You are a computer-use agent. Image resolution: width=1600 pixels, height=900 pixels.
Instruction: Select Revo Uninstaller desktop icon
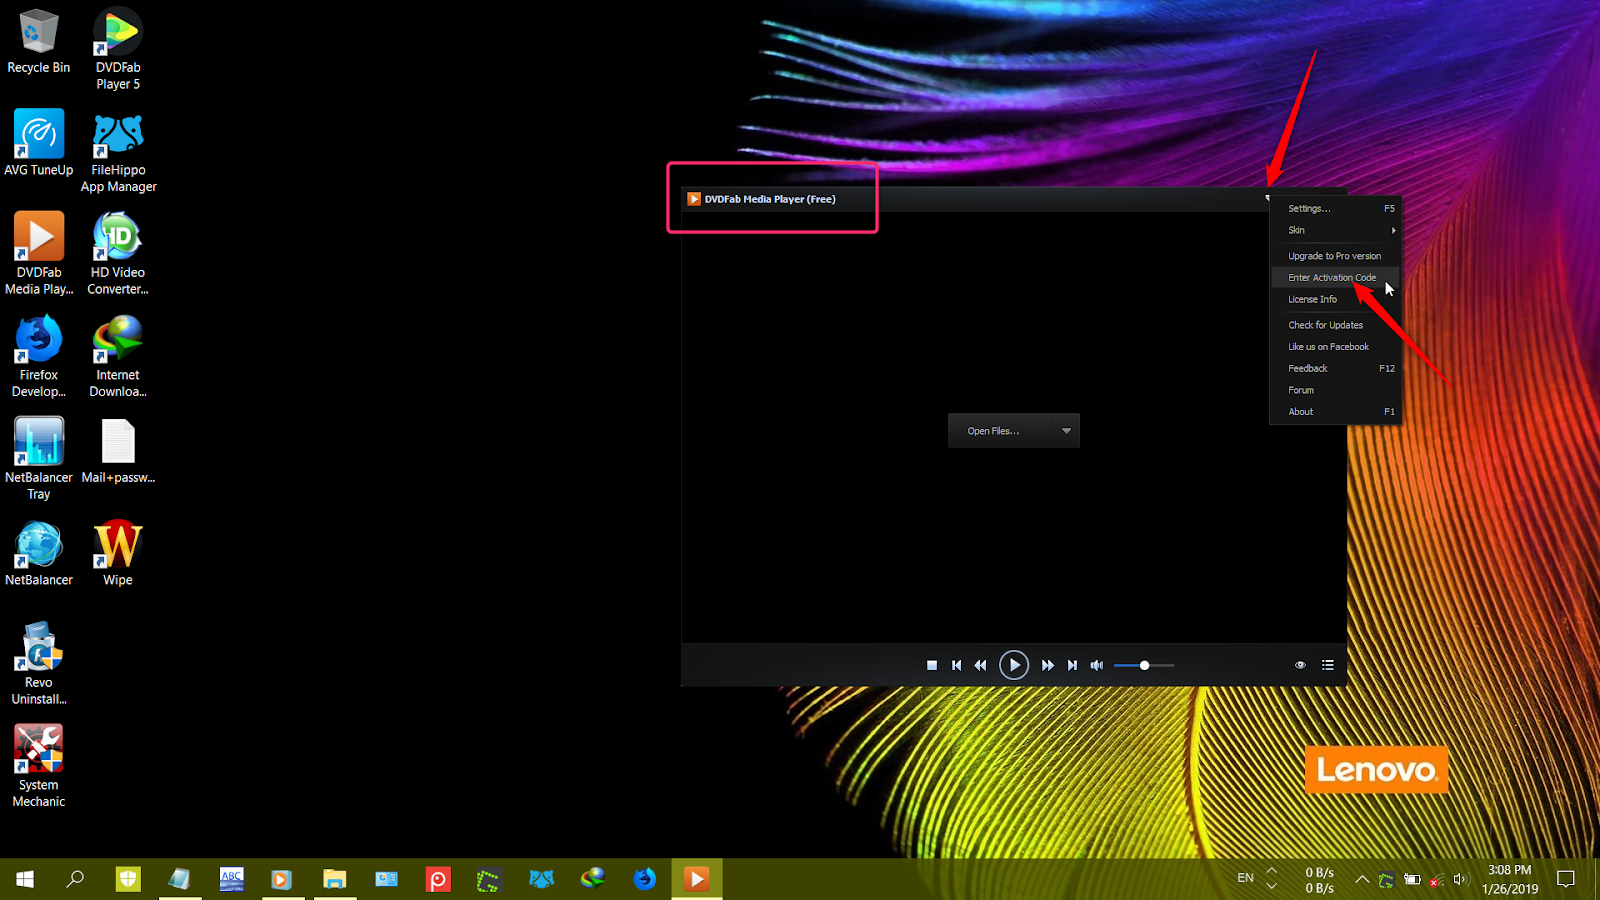click(39, 663)
